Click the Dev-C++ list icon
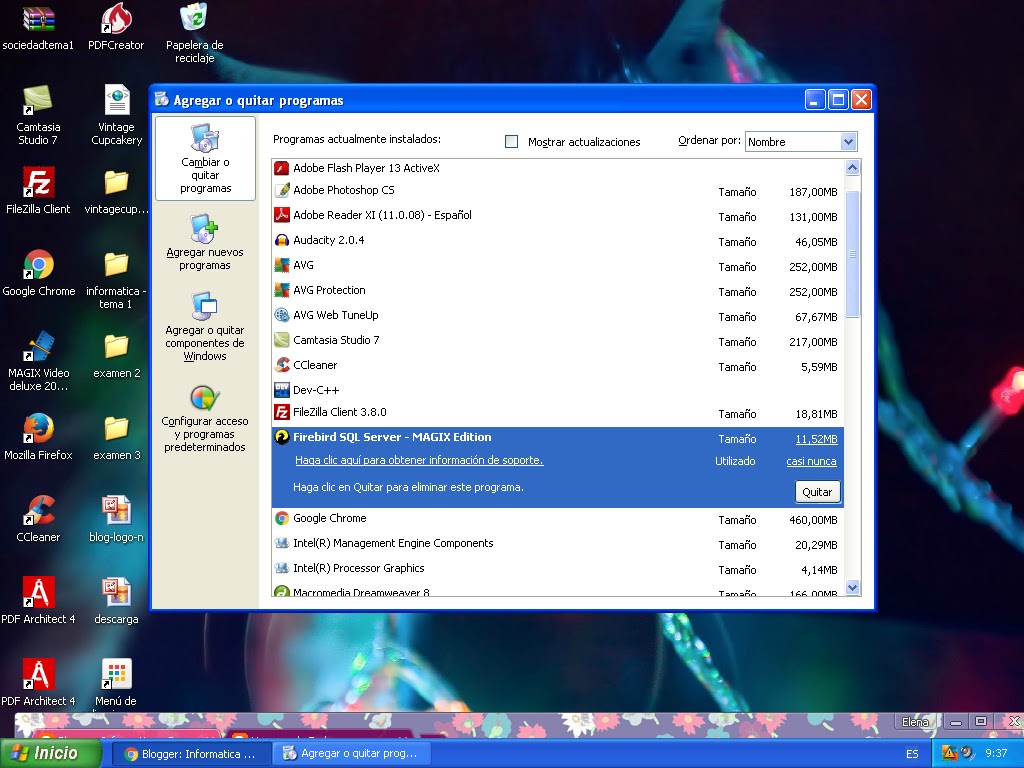 pos(281,390)
